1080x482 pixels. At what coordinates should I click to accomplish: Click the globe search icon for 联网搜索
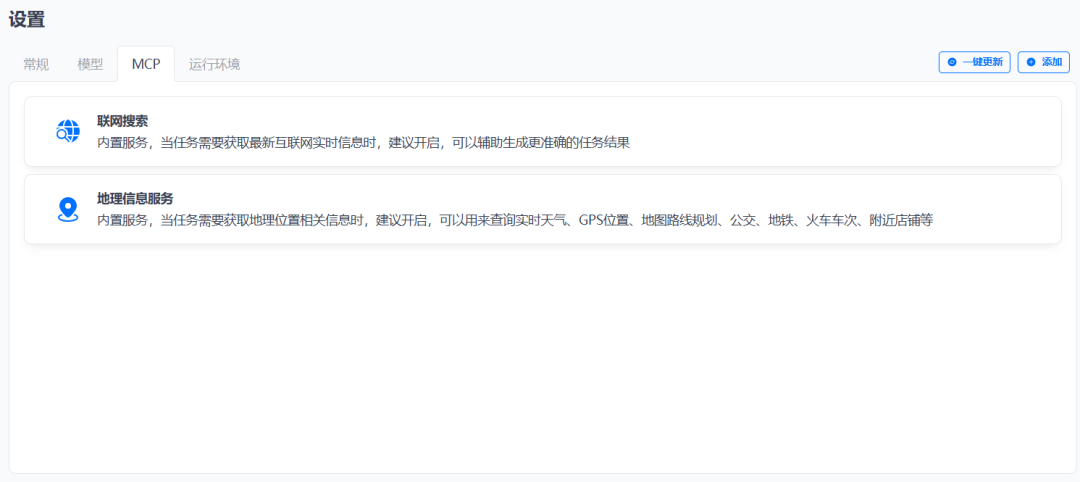click(68, 131)
